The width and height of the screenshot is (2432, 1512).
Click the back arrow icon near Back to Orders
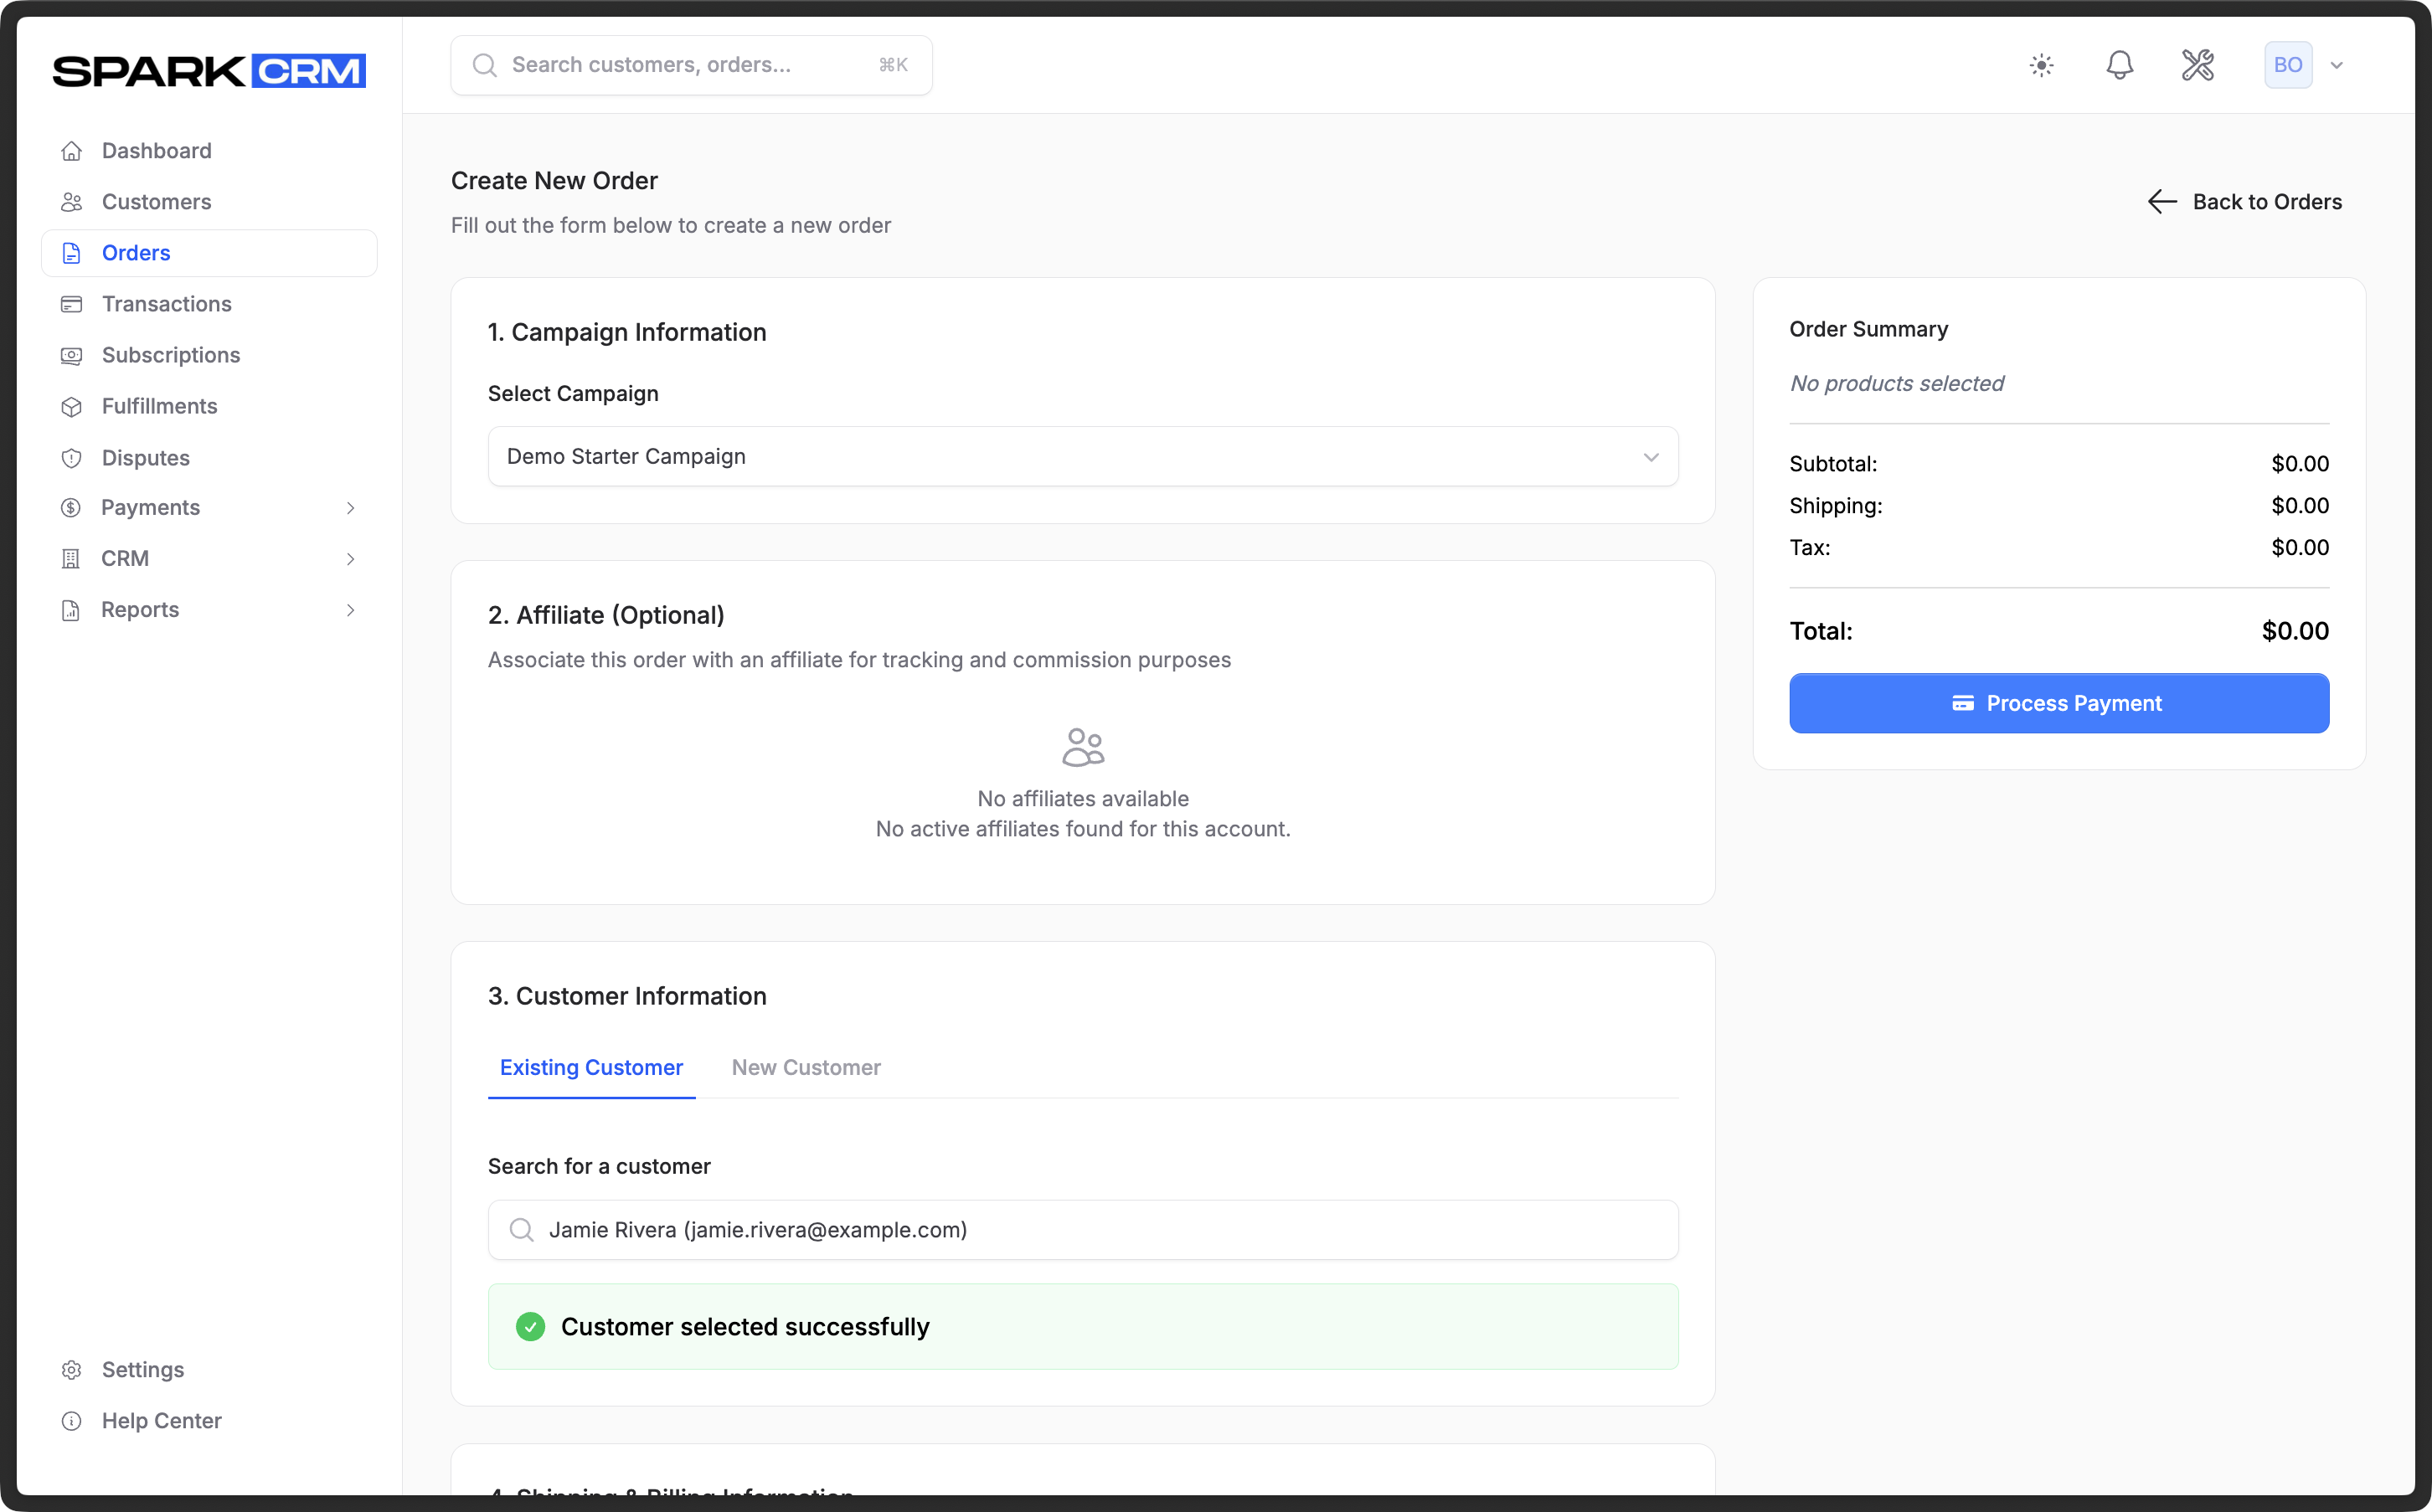click(x=2162, y=202)
